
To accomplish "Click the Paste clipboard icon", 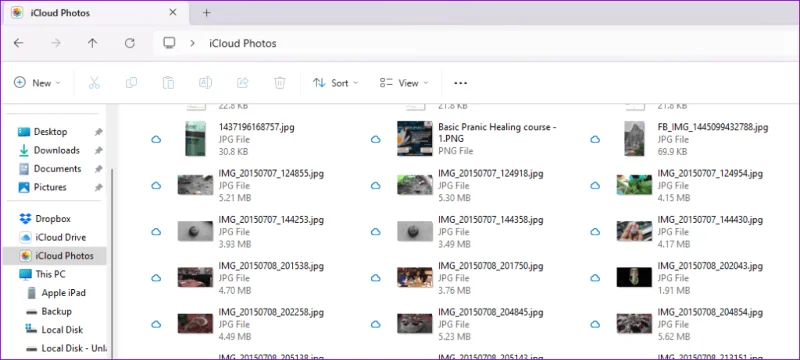I will click(168, 83).
